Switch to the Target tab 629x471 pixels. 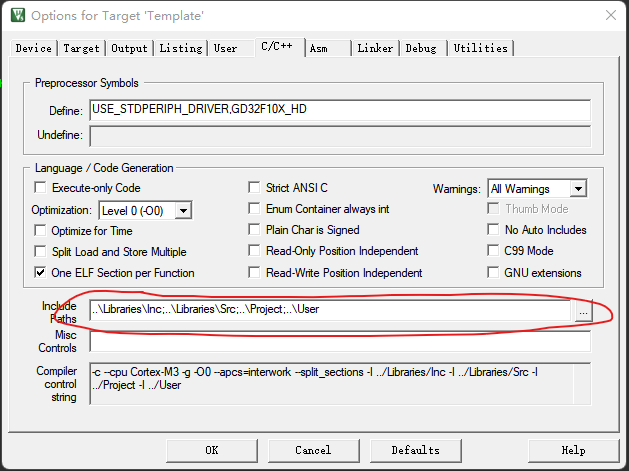click(81, 49)
